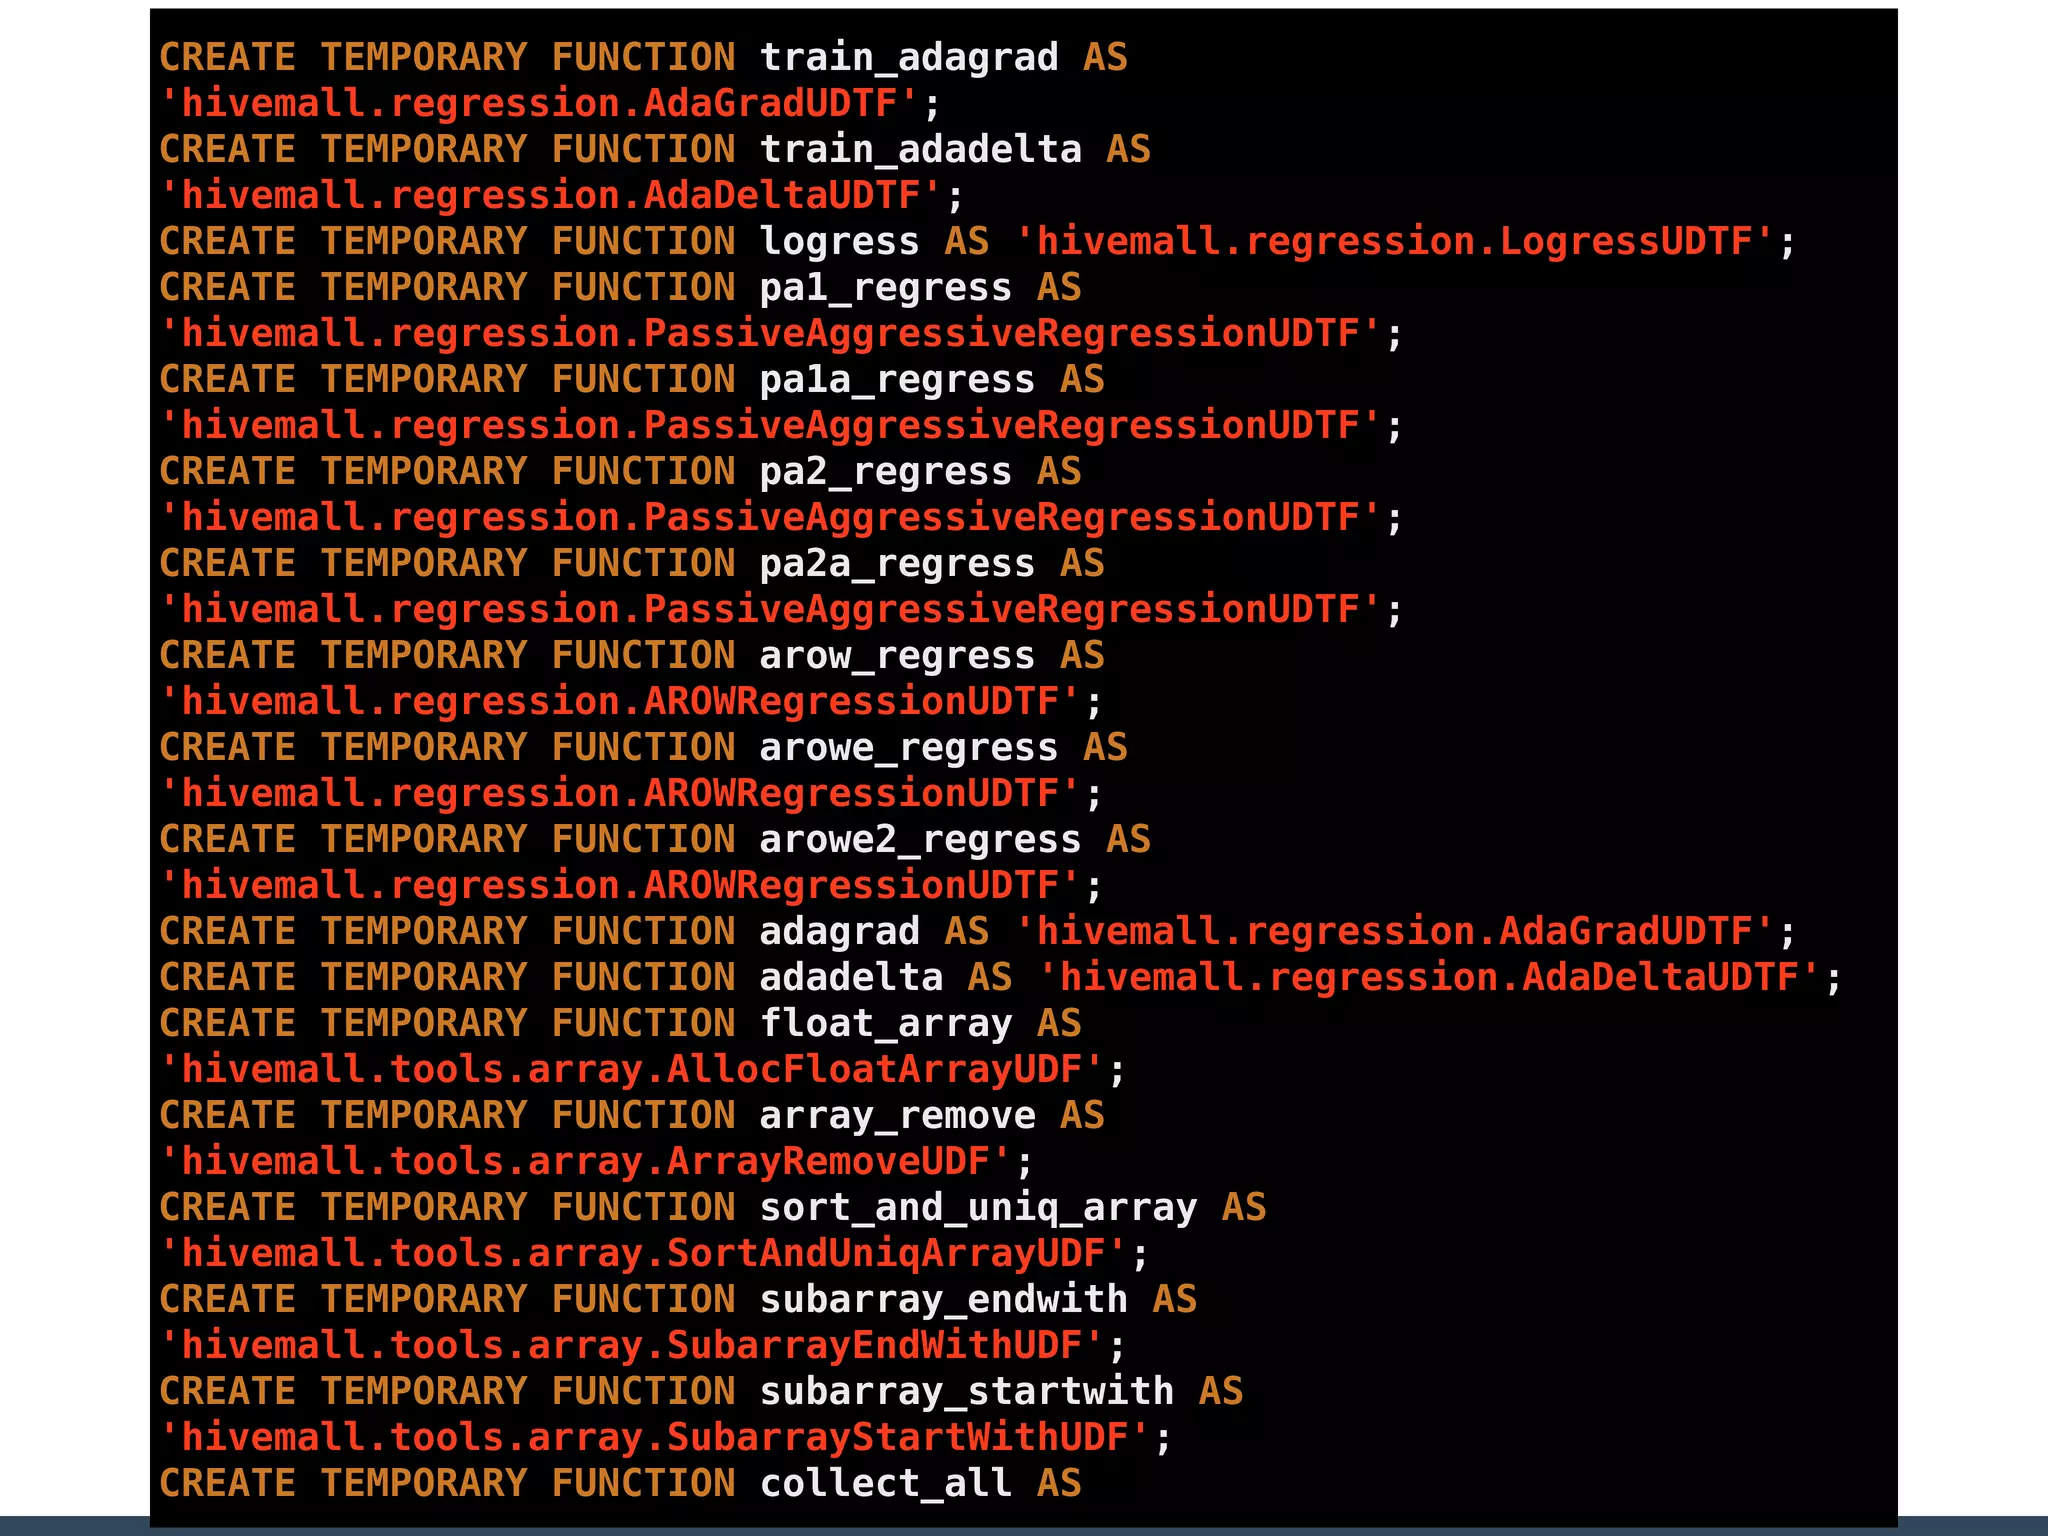
Task: Click the function name train_adagrad
Action: (x=909, y=58)
